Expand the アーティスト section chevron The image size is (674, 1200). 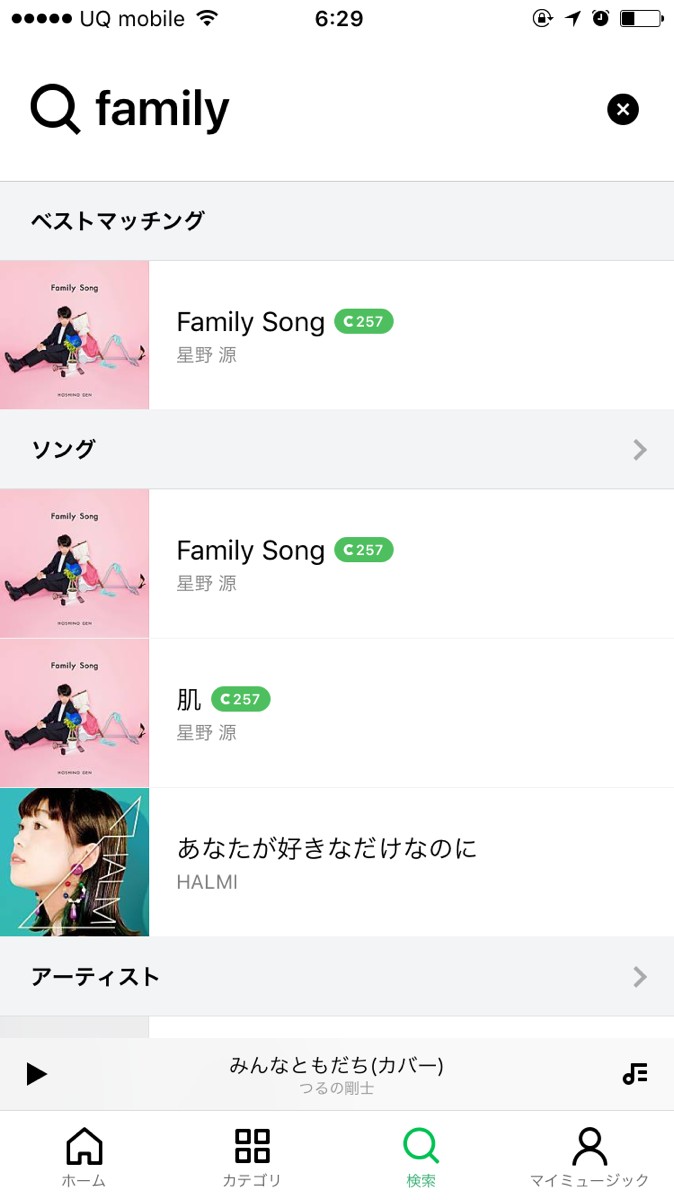click(640, 977)
